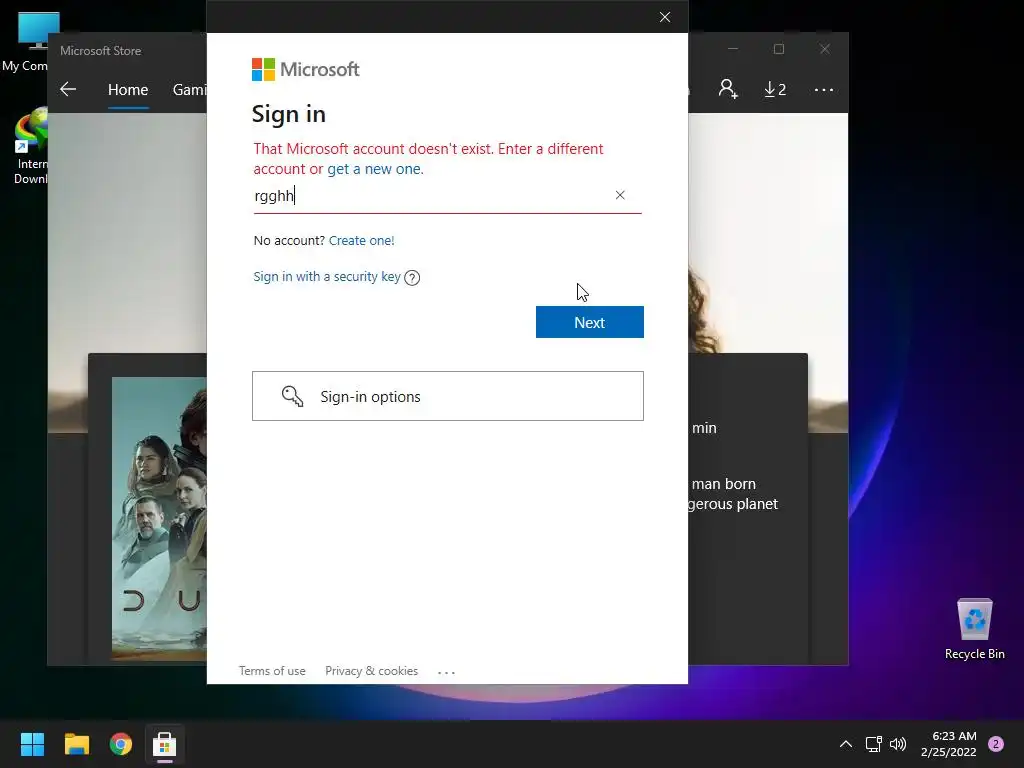
Task: Select Gaming tab in Microsoft Store
Action: pyautogui.click(x=189, y=89)
